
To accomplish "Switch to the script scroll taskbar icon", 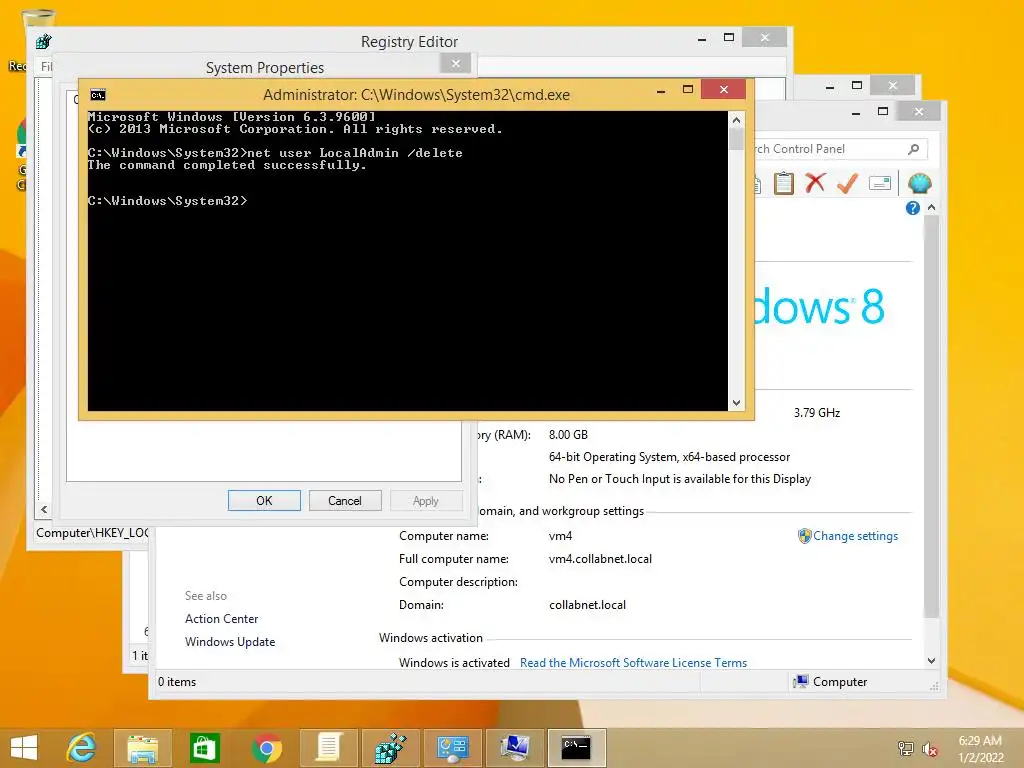I will tap(328, 748).
